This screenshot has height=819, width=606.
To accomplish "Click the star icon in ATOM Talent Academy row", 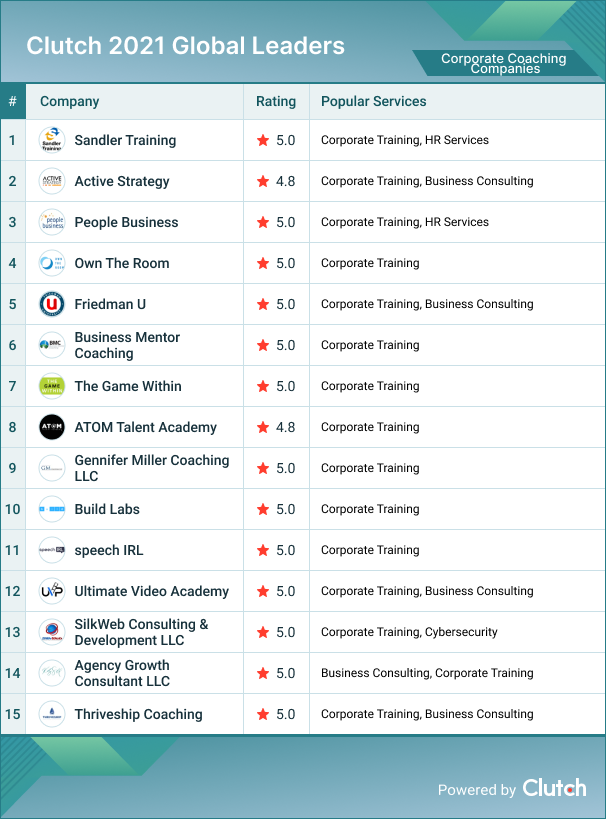I will coord(263,427).
